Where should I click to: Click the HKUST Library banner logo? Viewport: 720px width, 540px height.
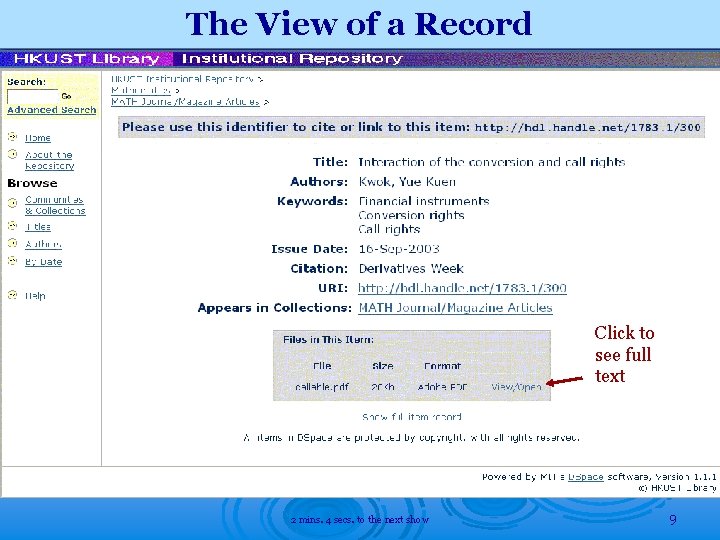click(86, 59)
